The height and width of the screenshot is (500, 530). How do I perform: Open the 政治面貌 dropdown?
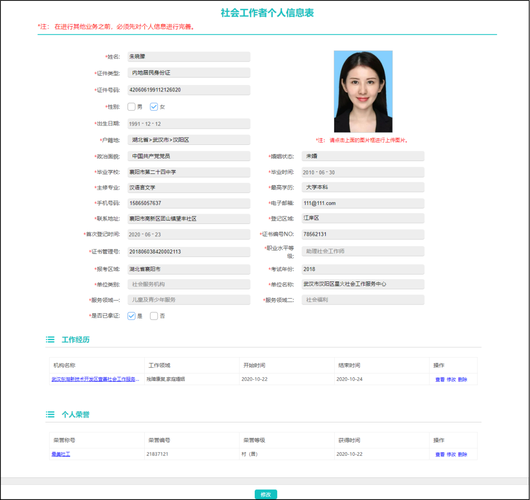189,156
